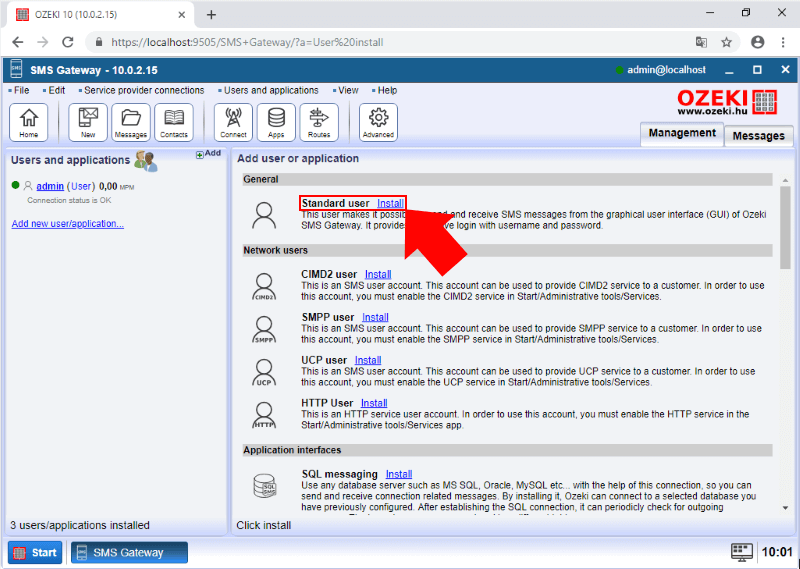Click the 'Application interfaces' section header
800x569 pixels.
coord(508,450)
